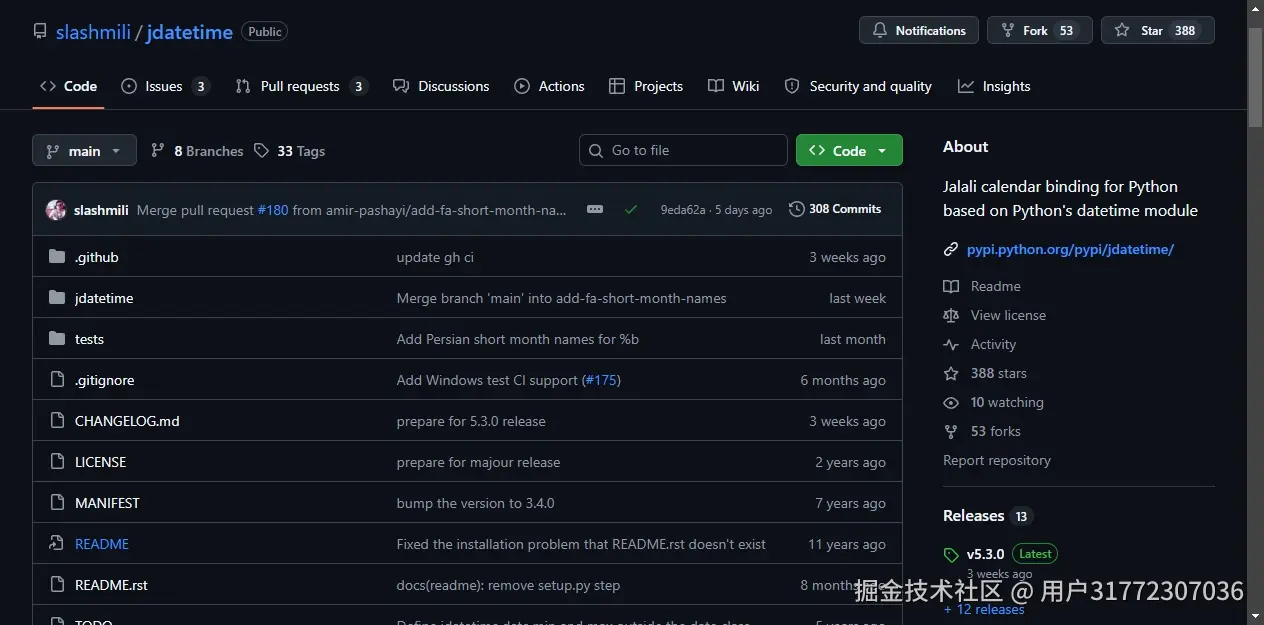The height and width of the screenshot is (625, 1264).
Task: Expand commit message ellipsis button
Action: click(x=595, y=209)
